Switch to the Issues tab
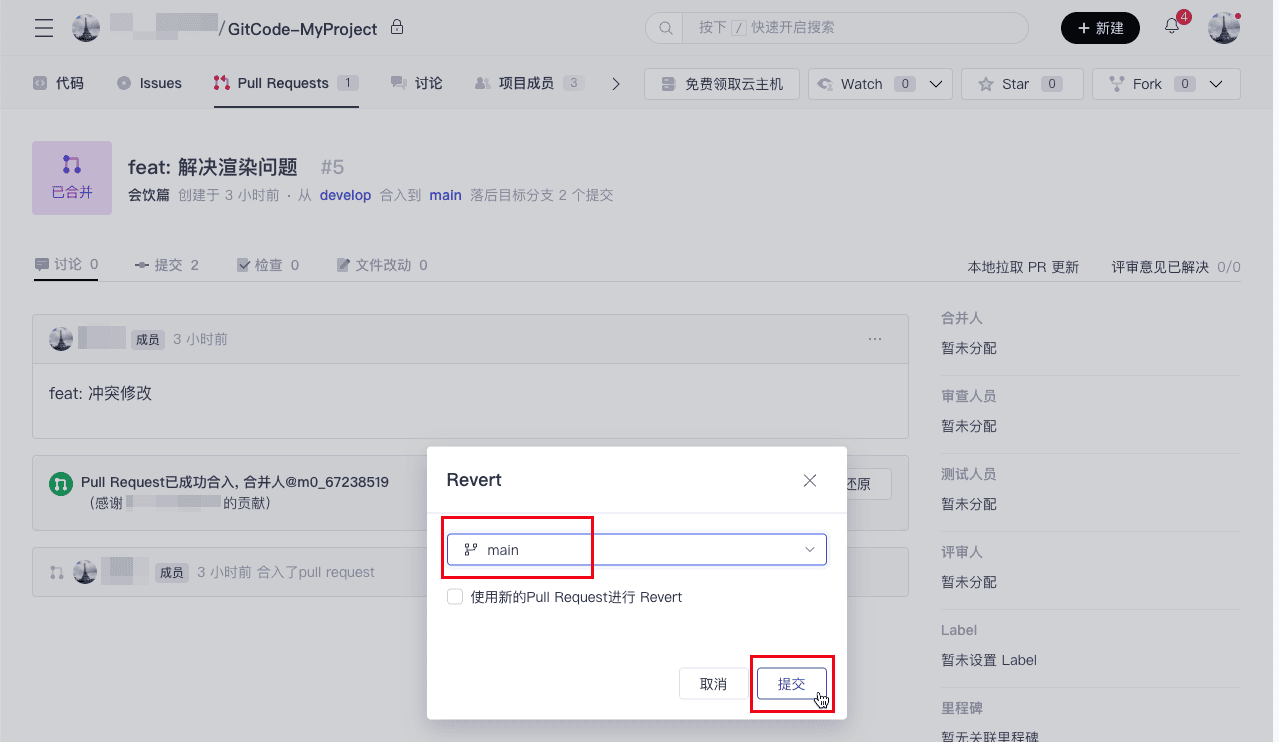 [150, 84]
